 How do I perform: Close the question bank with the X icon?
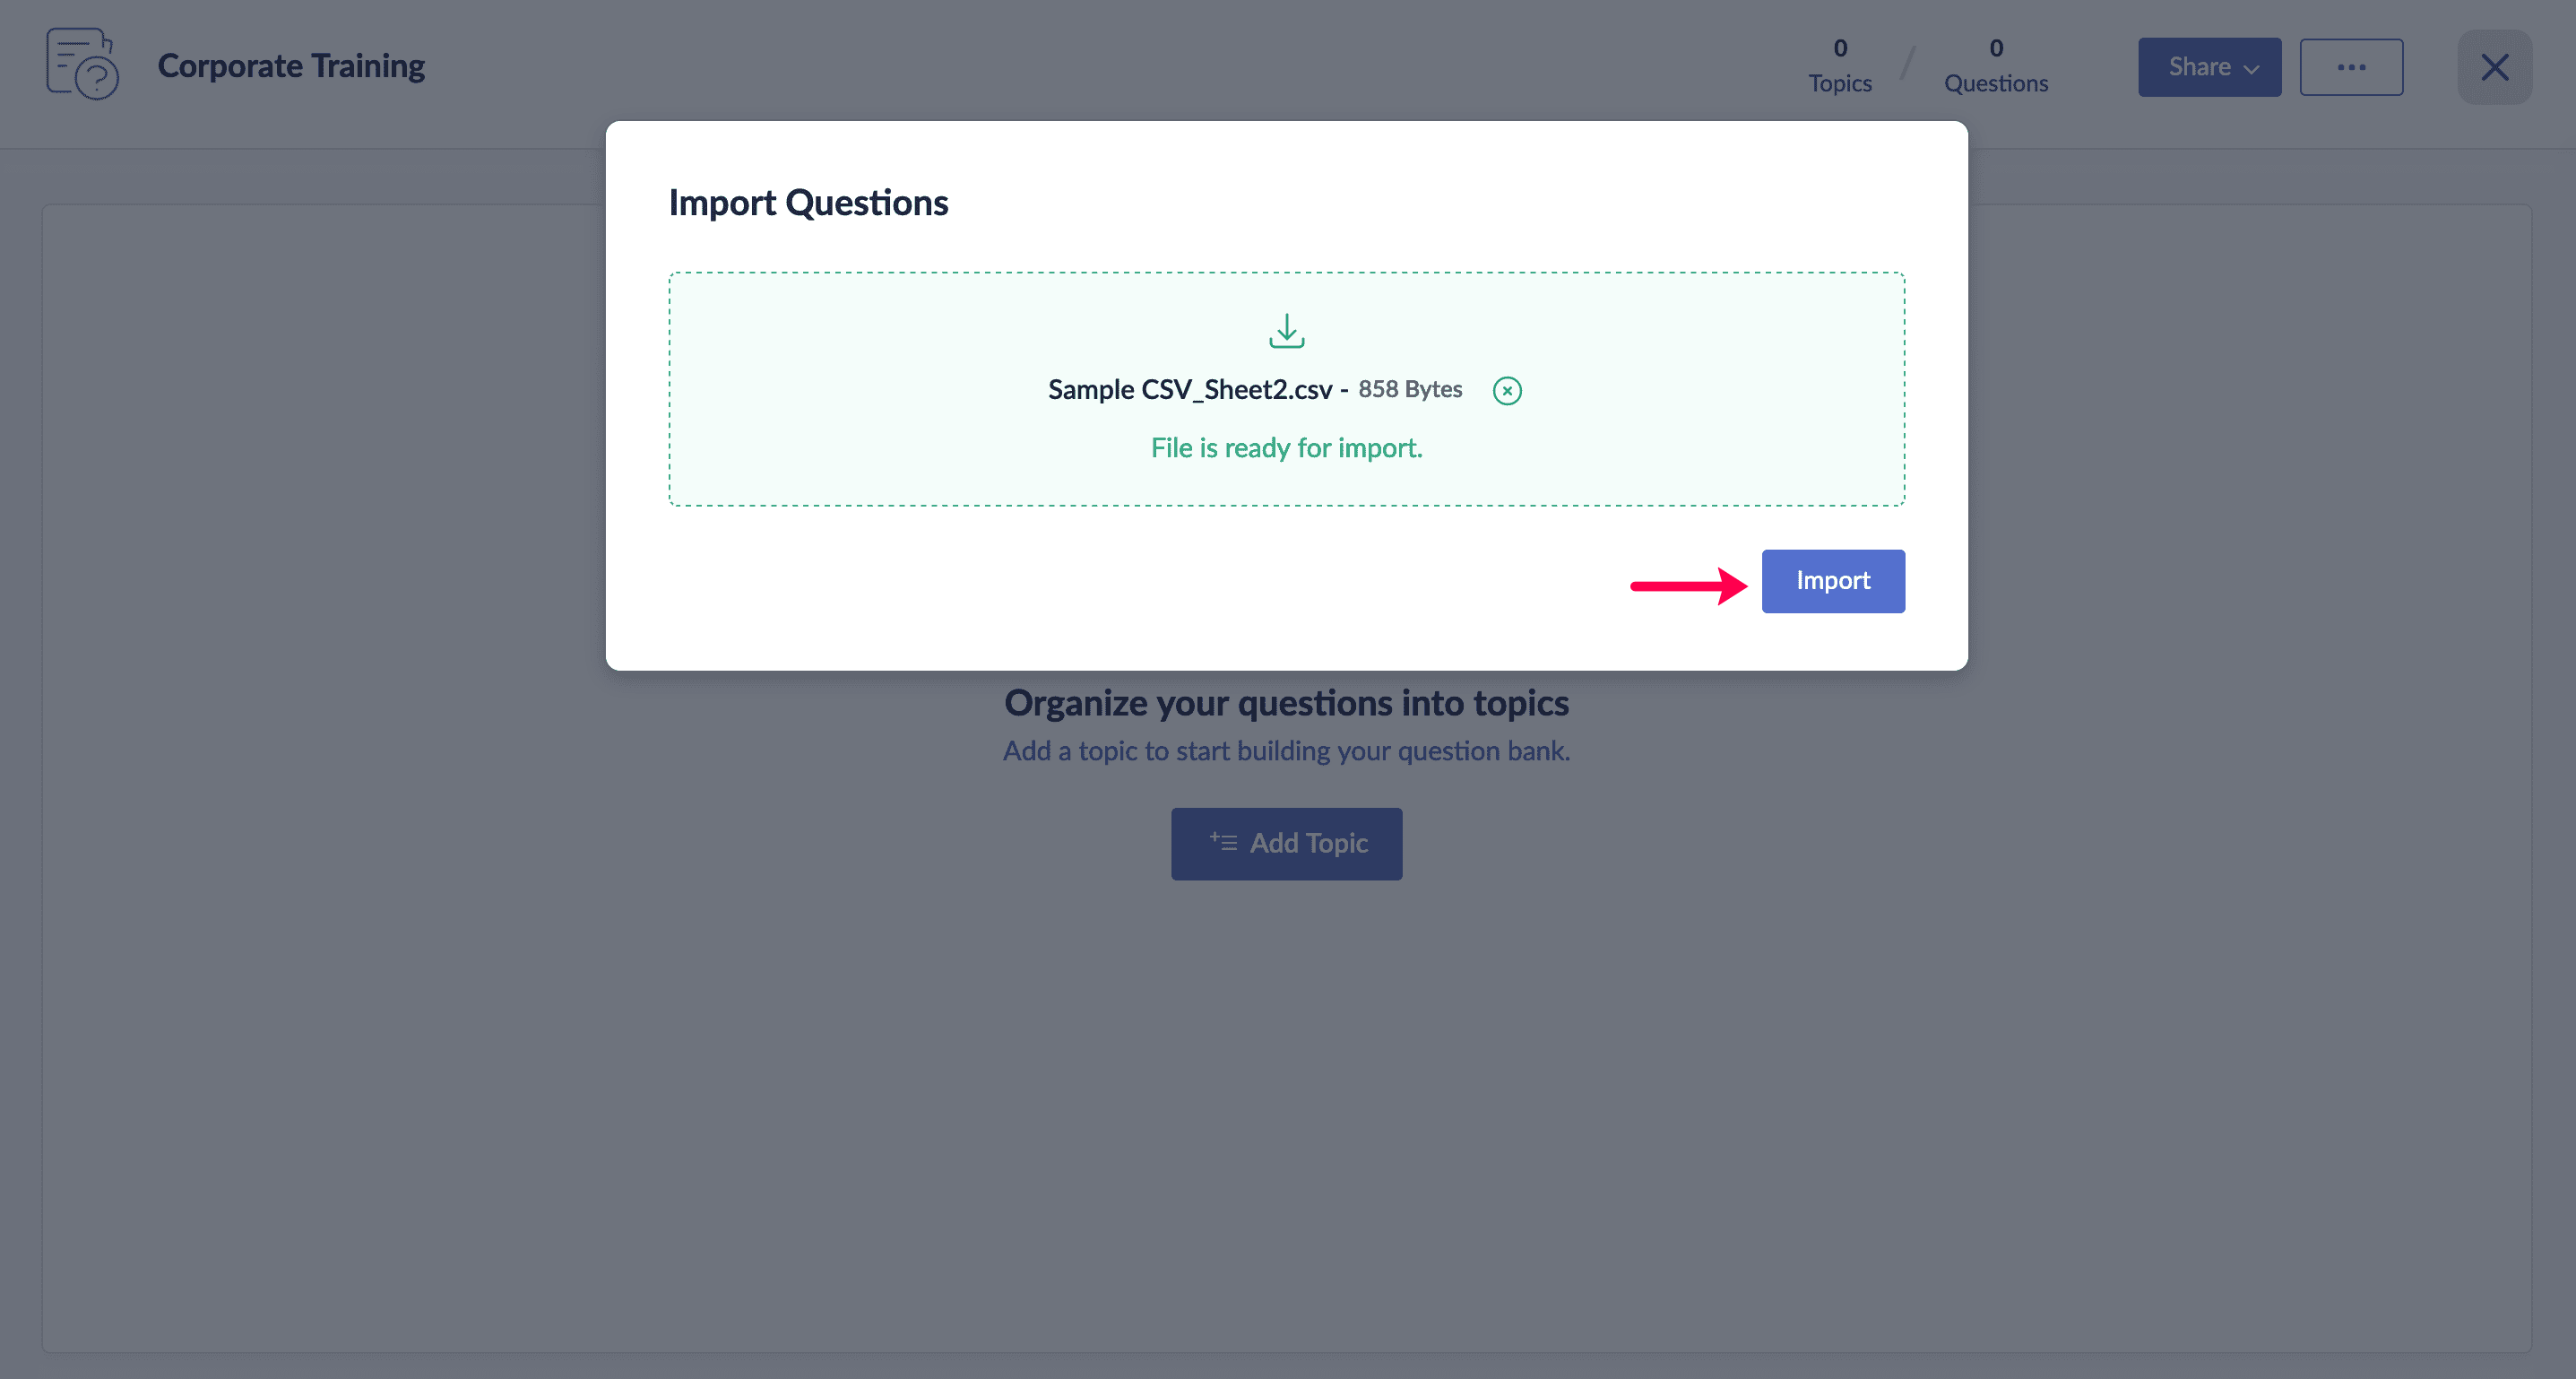point(2494,67)
